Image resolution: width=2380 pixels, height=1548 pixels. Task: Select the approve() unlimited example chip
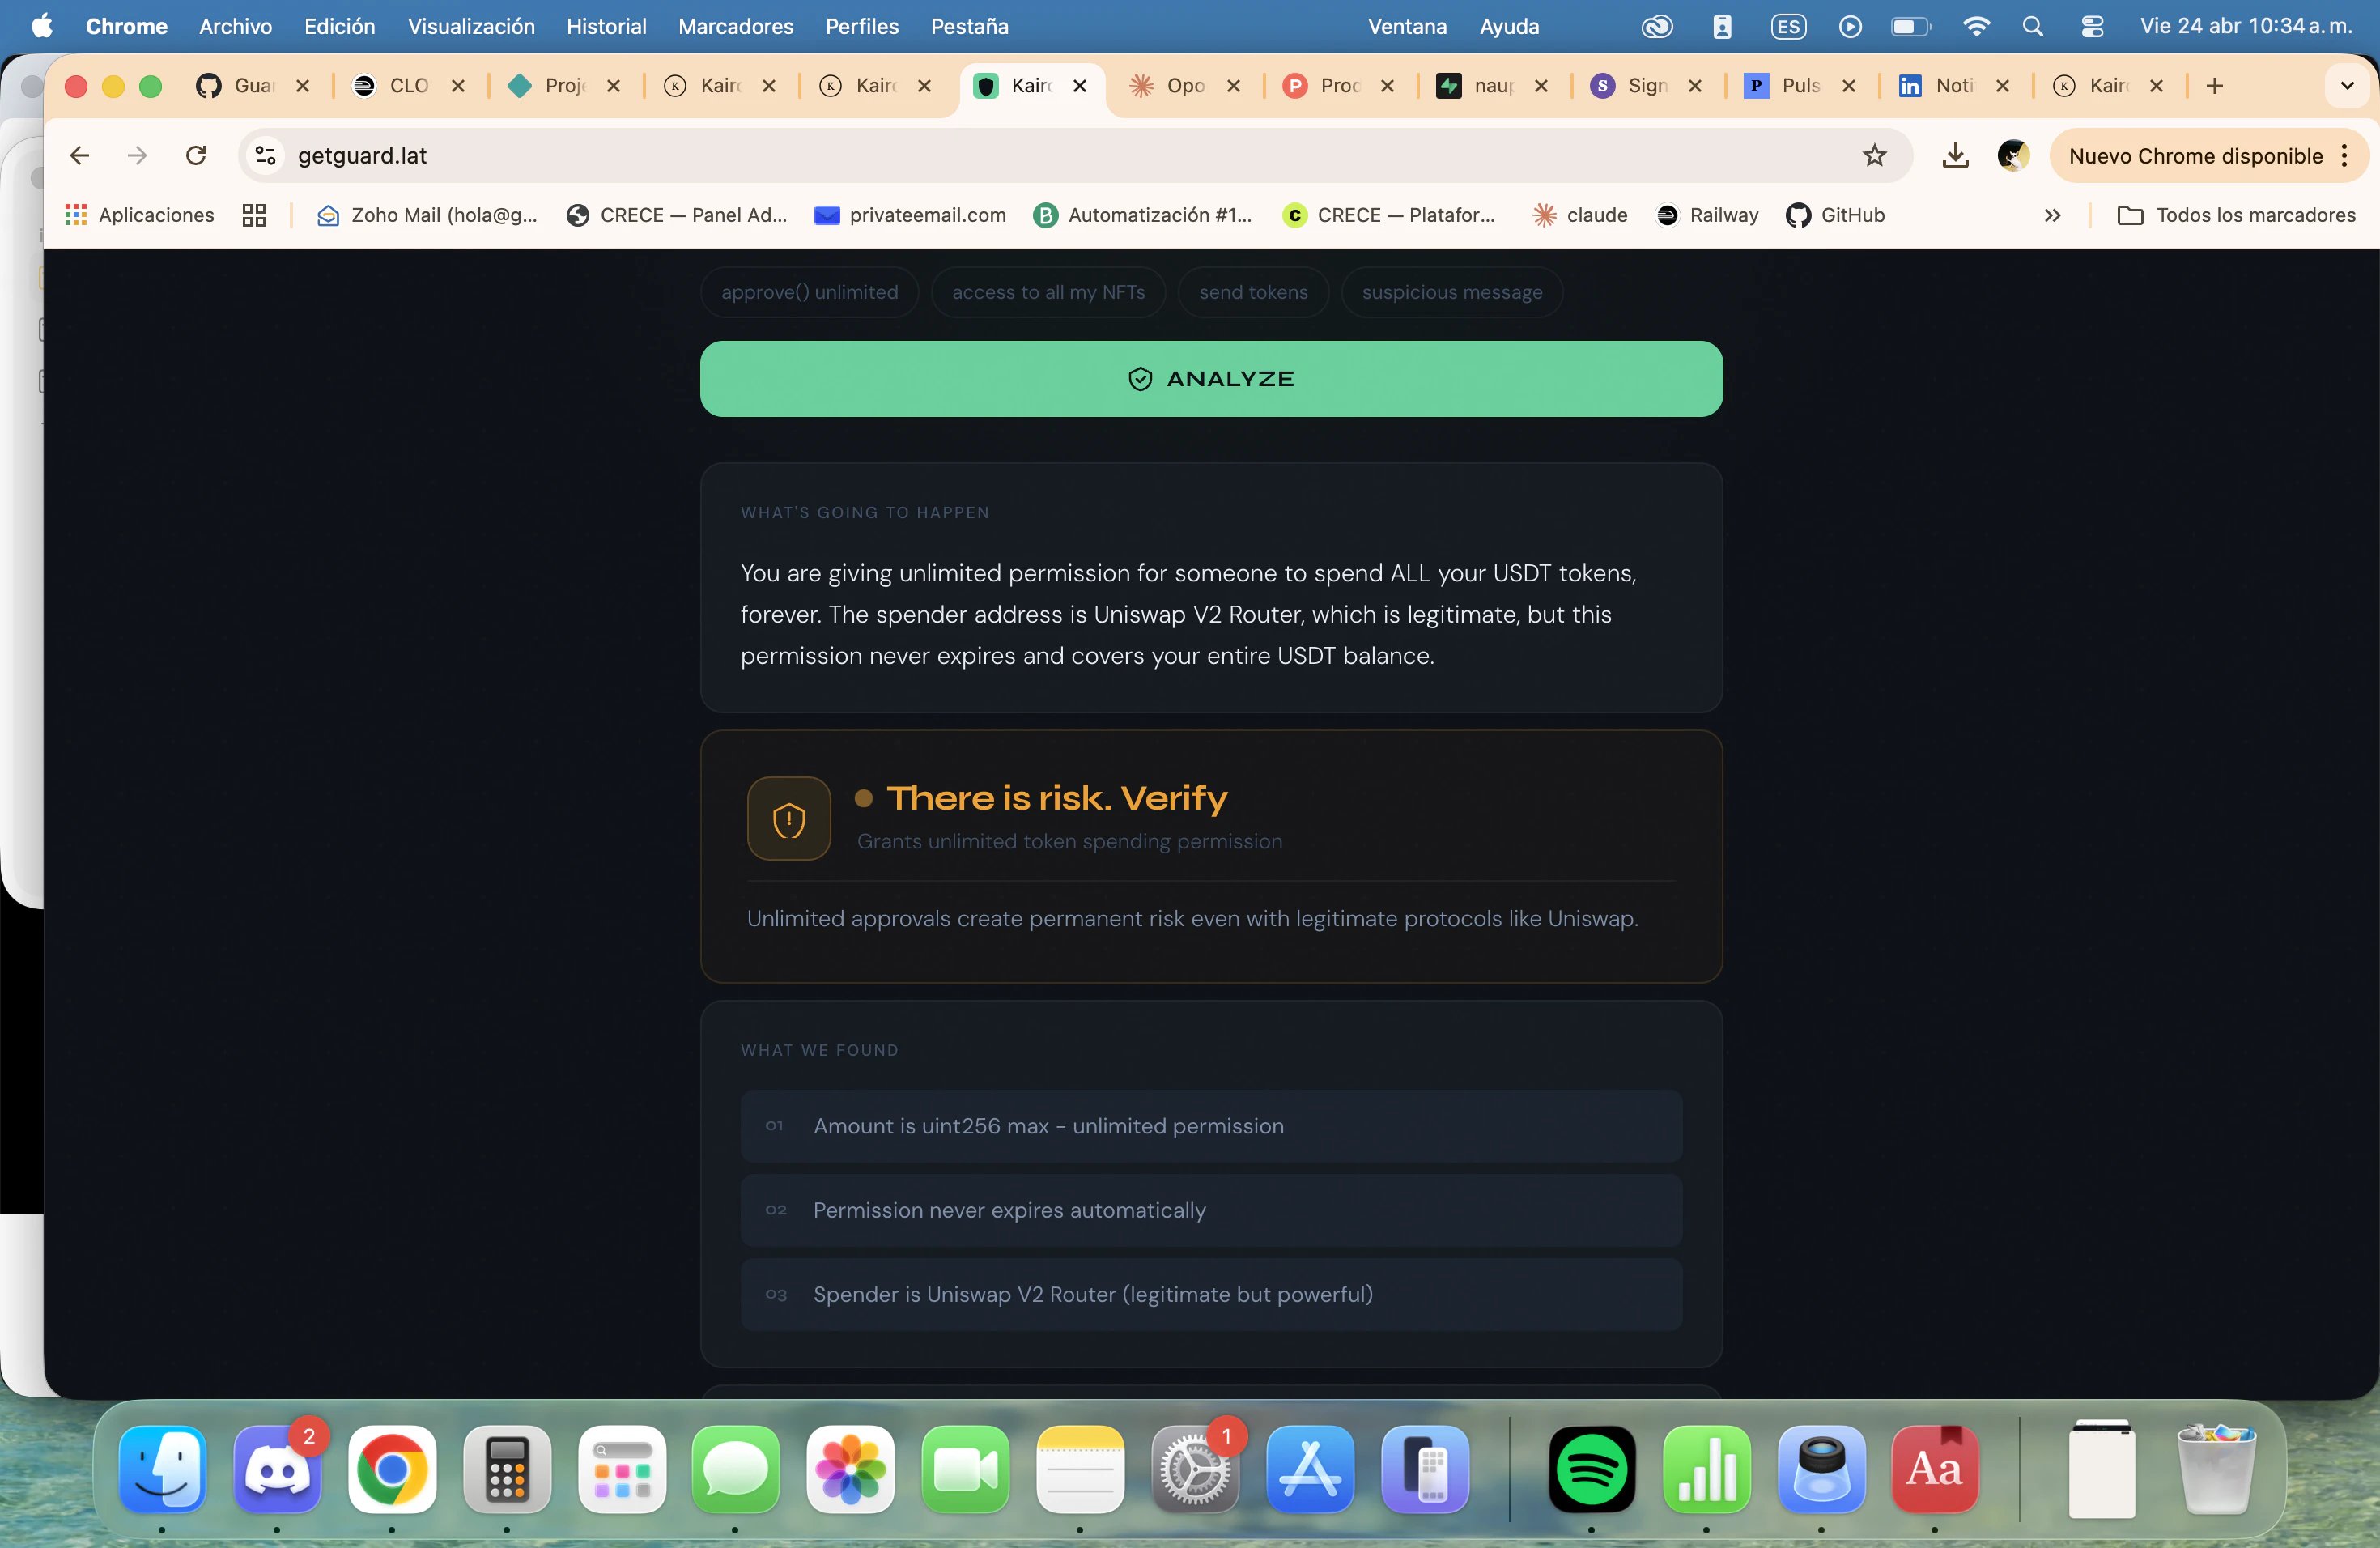click(809, 292)
